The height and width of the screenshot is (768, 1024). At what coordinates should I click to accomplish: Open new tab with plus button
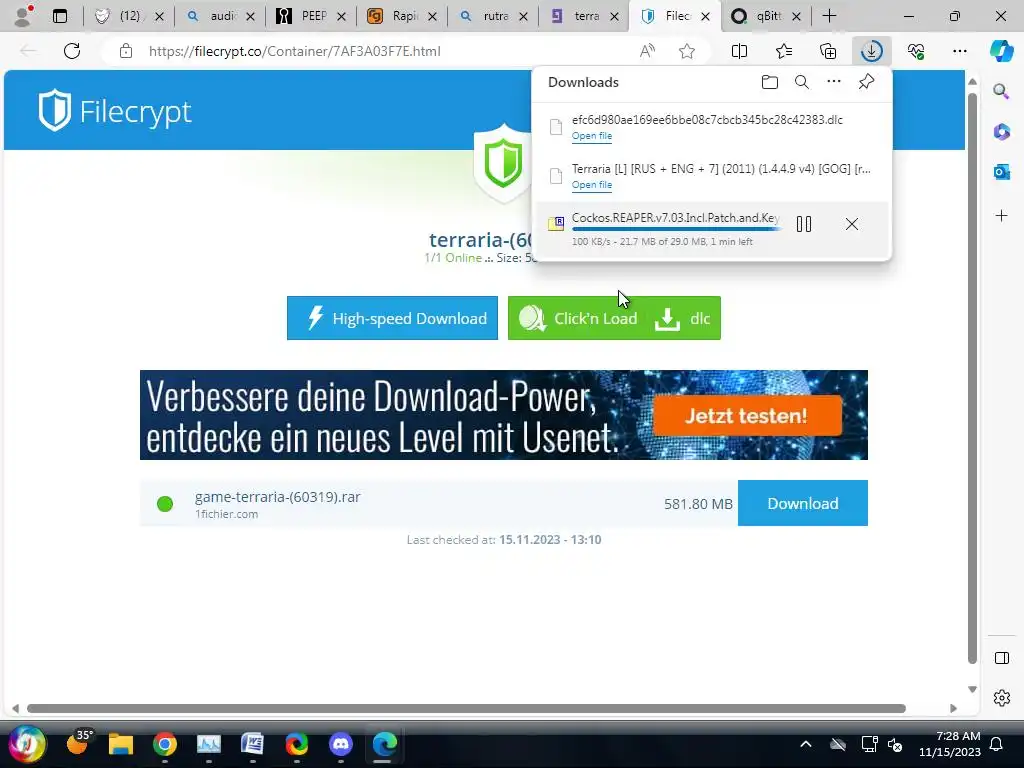click(x=829, y=16)
